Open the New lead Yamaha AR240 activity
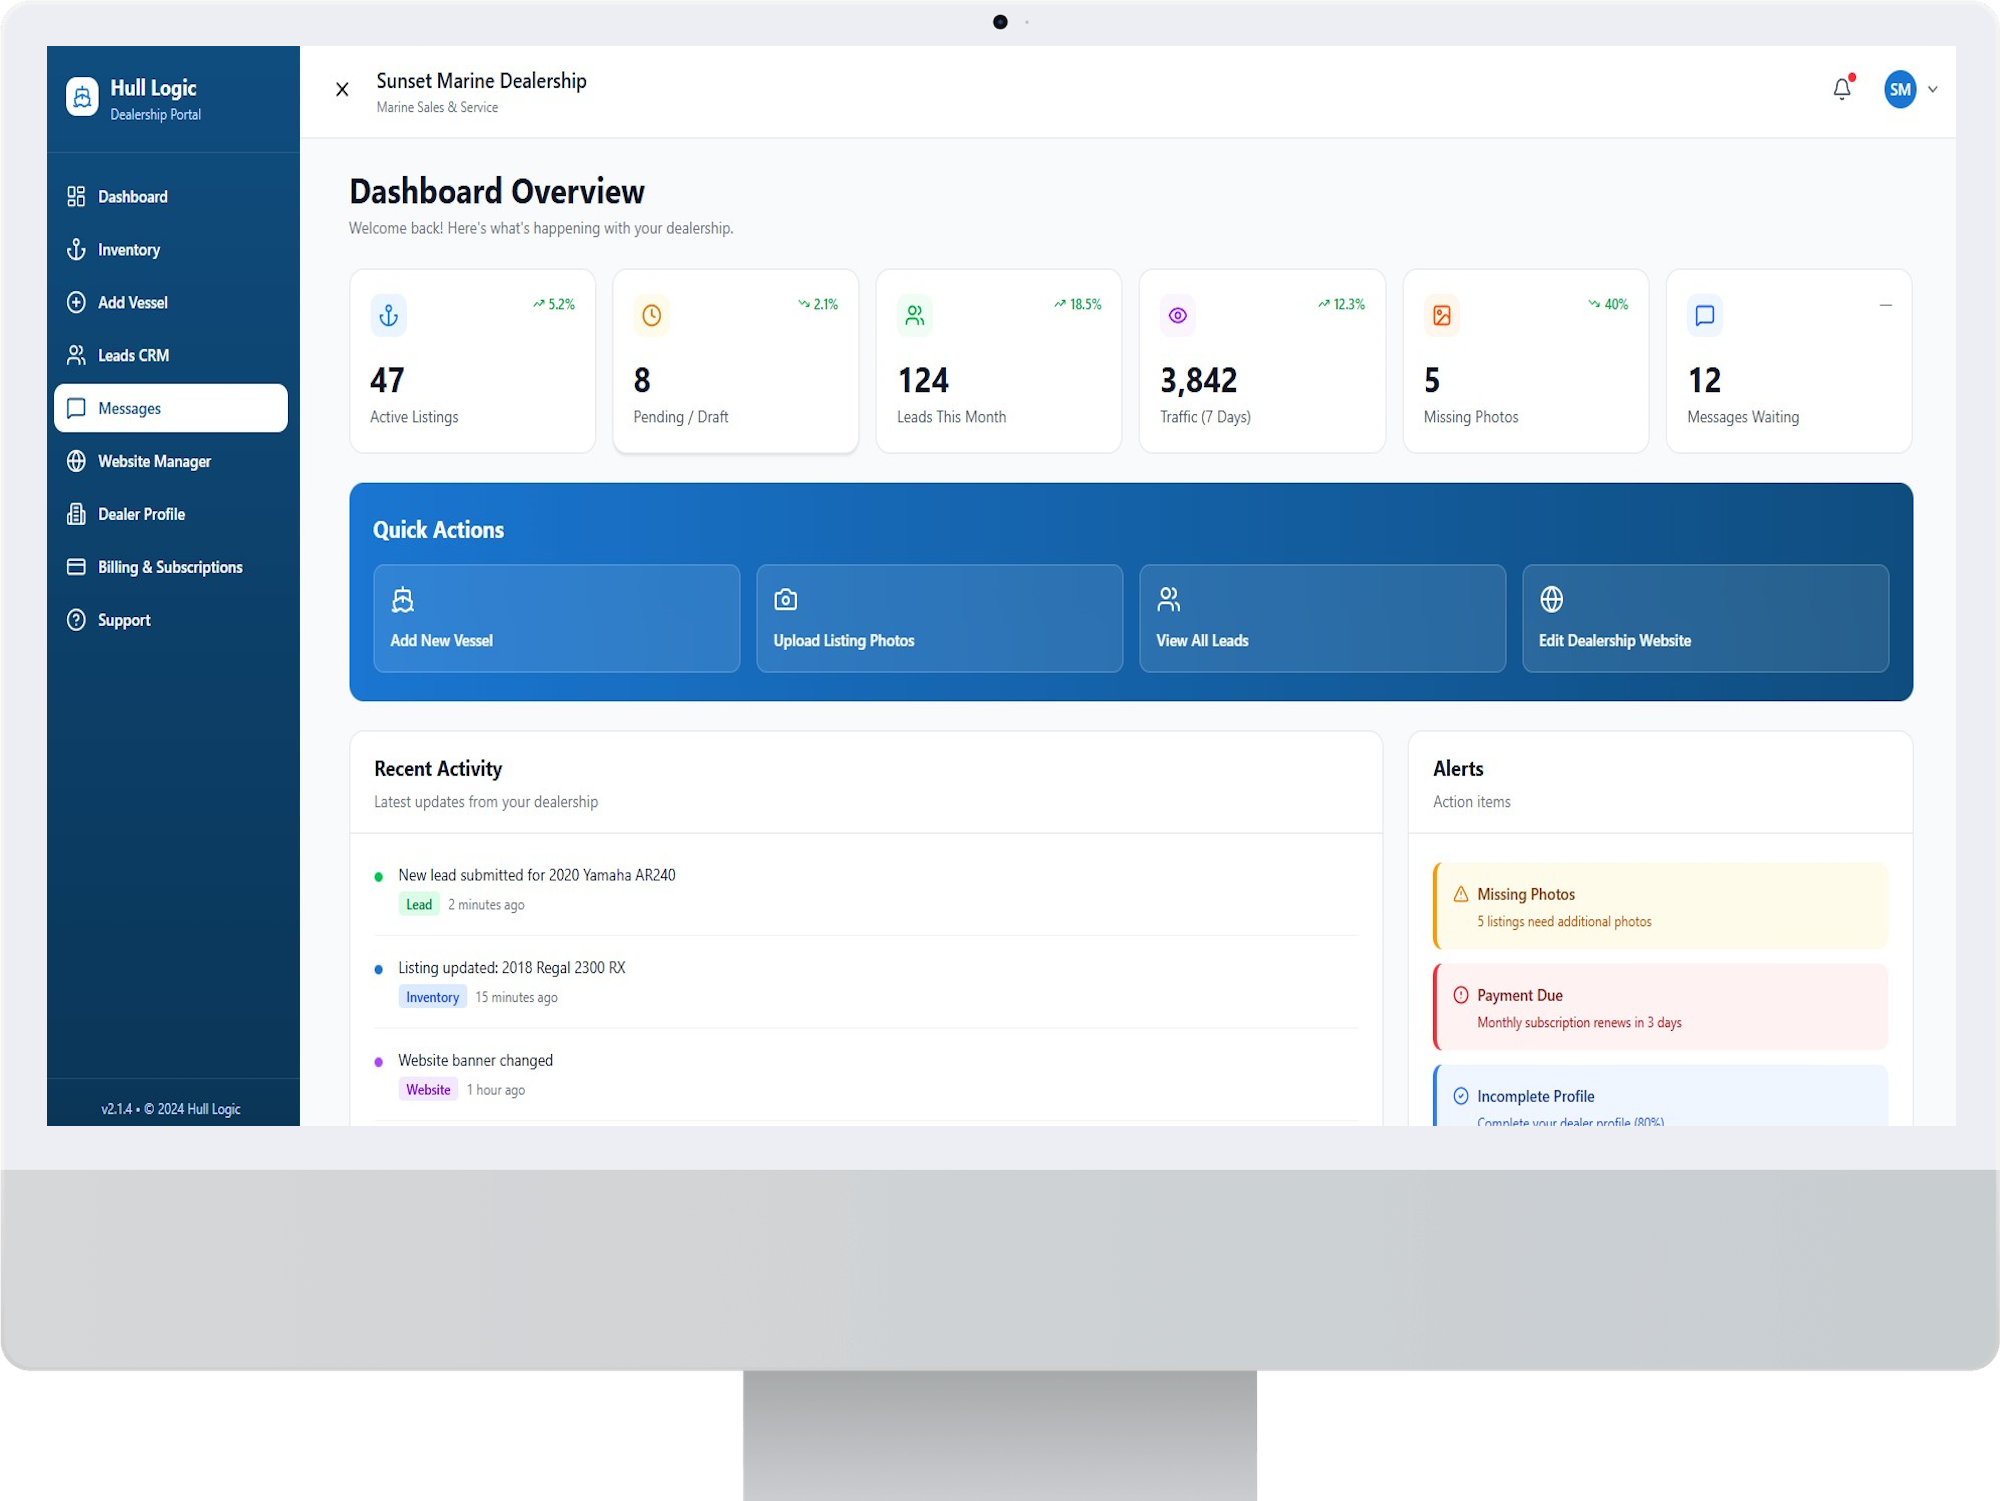Screen dimensions: 2000x1501 [x=536, y=875]
